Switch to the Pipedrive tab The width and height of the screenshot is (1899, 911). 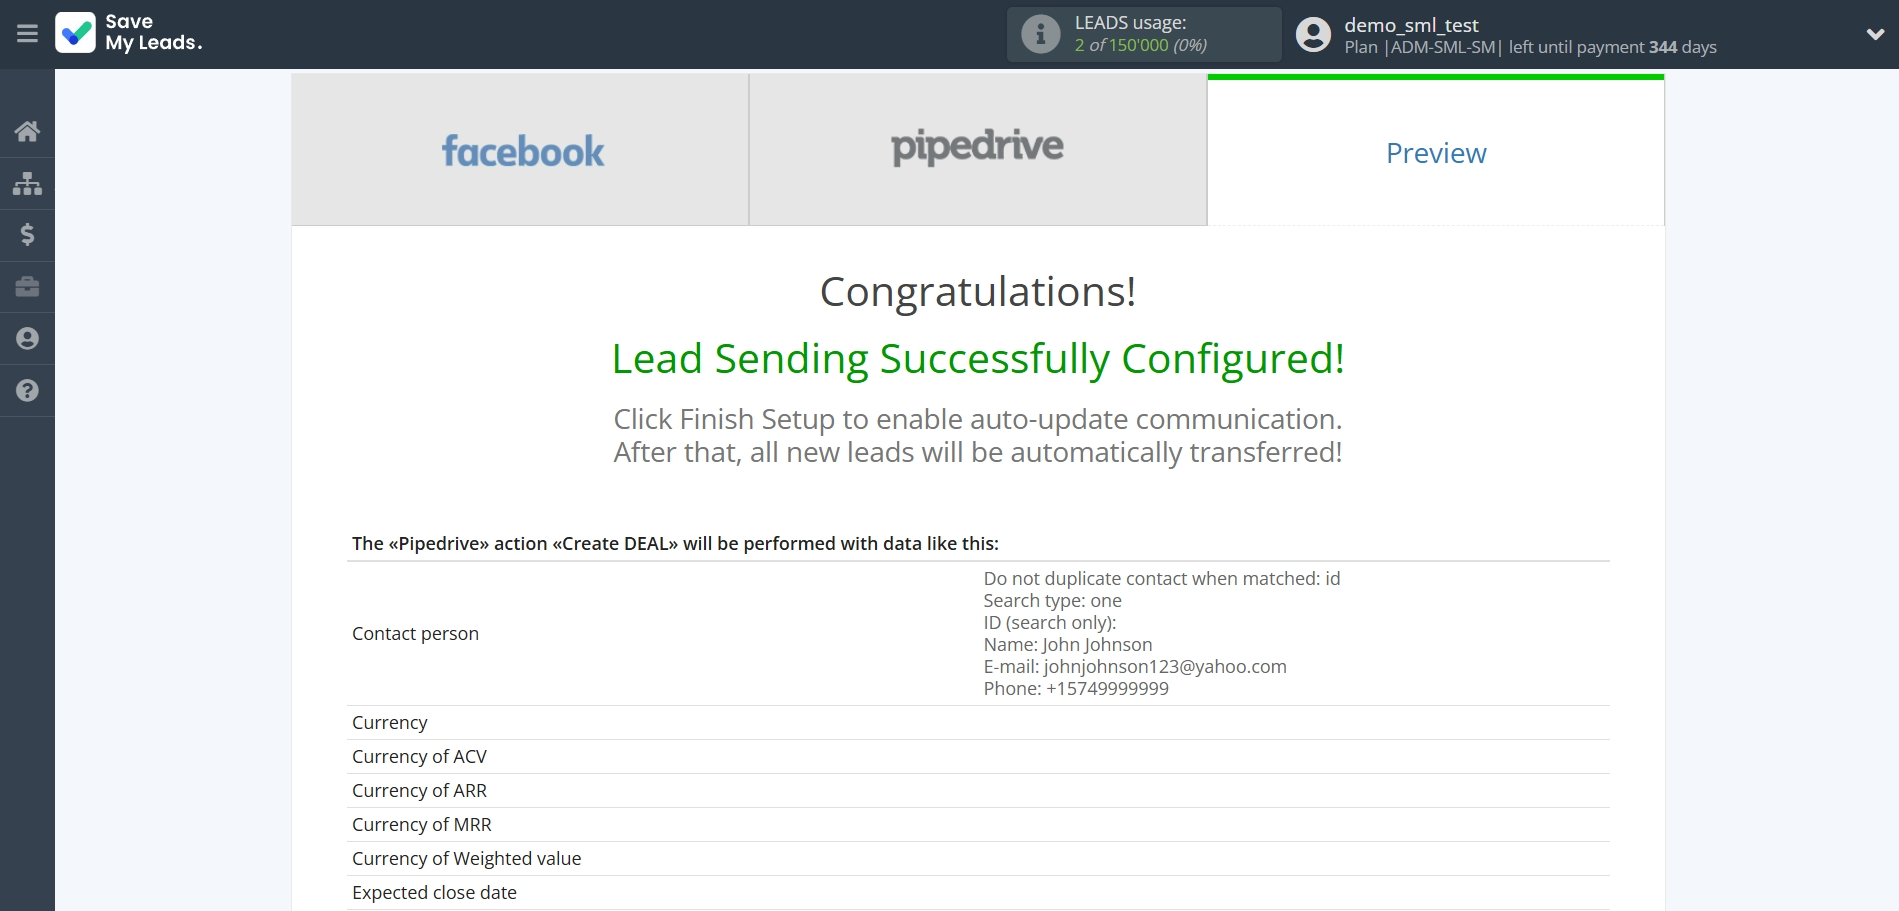(977, 148)
